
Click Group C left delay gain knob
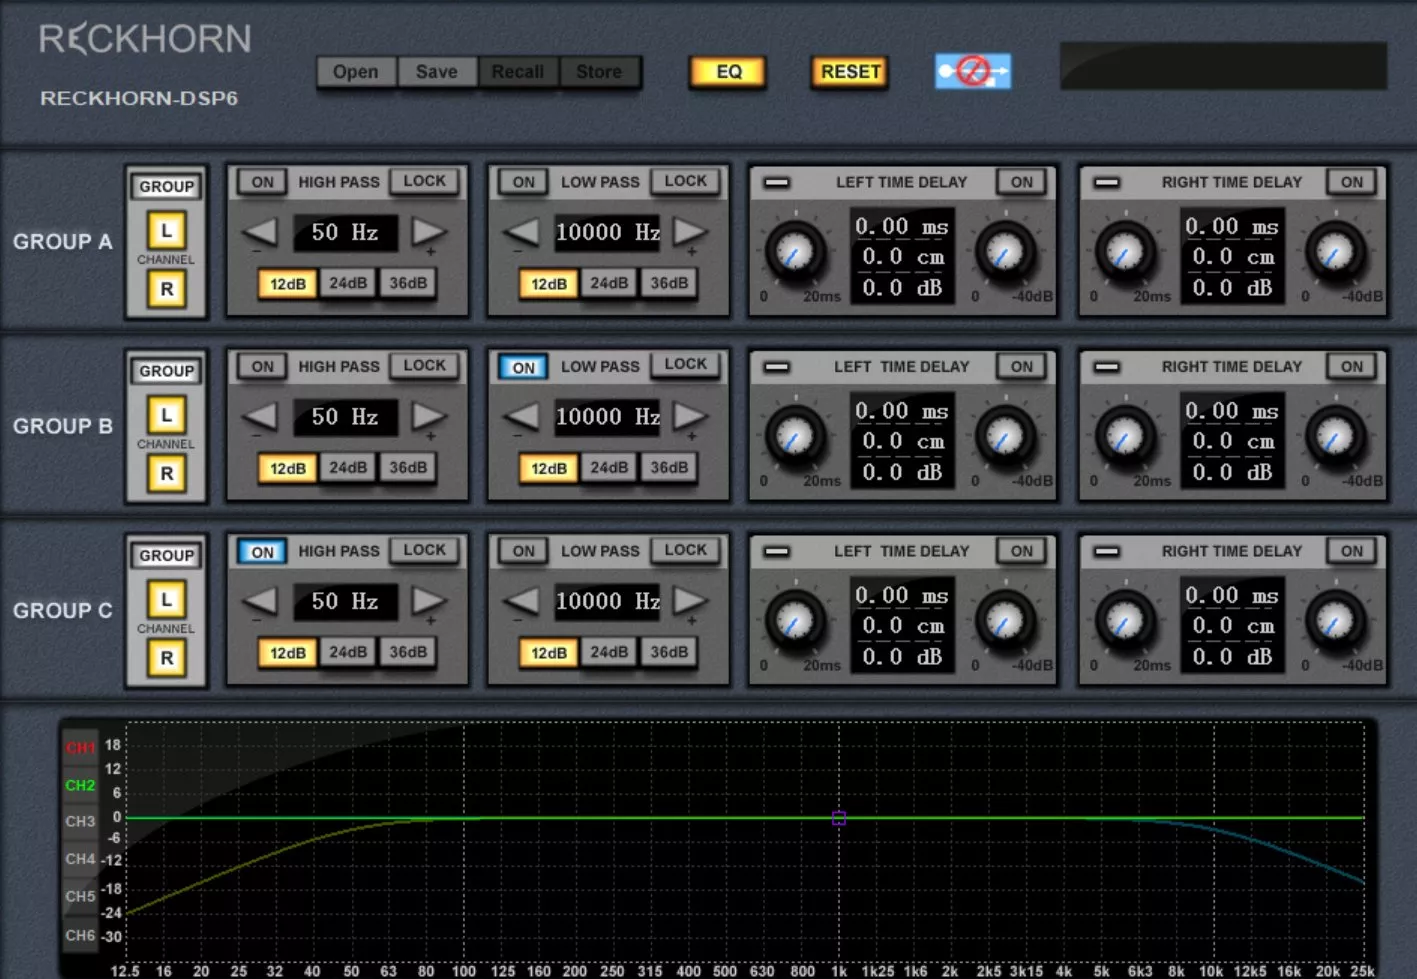click(x=1005, y=621)
